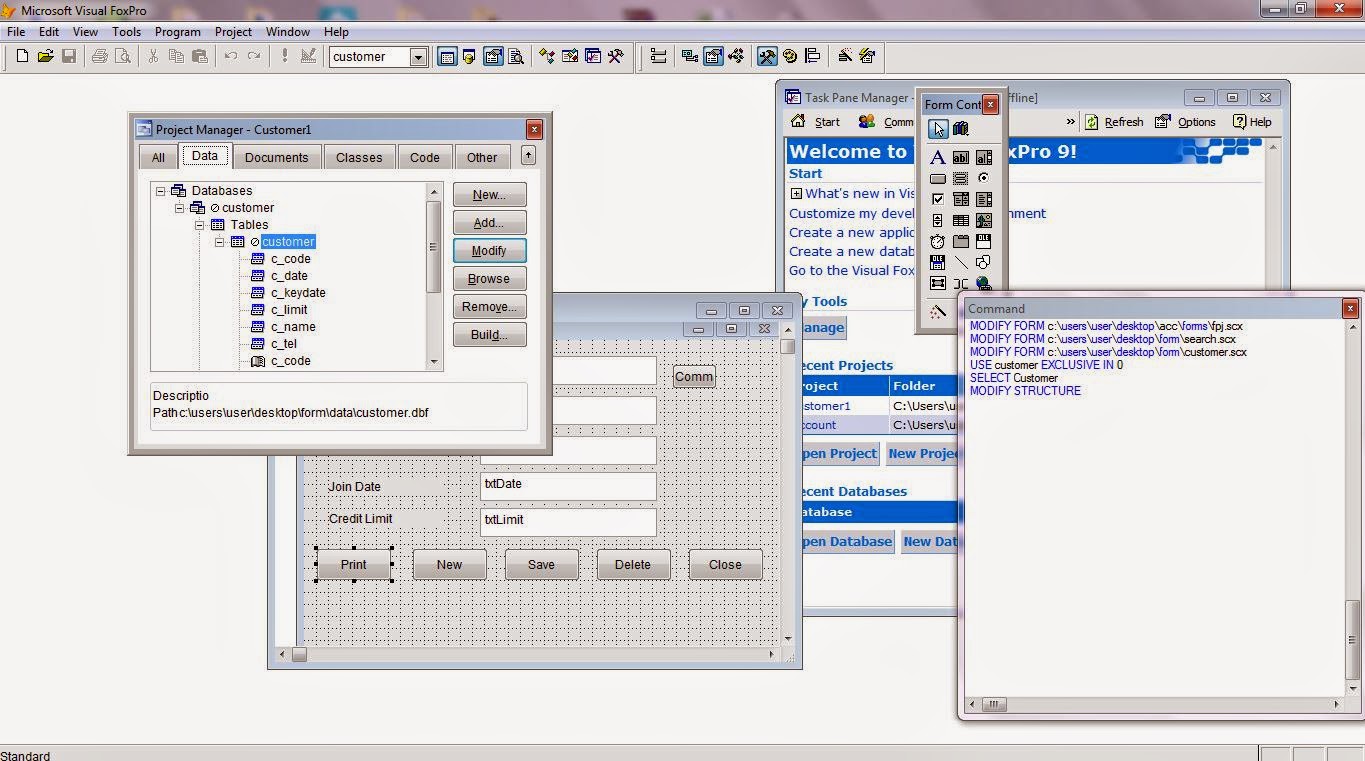
Task: Select the Spinner control tool
Action: [x=937, y=221]
